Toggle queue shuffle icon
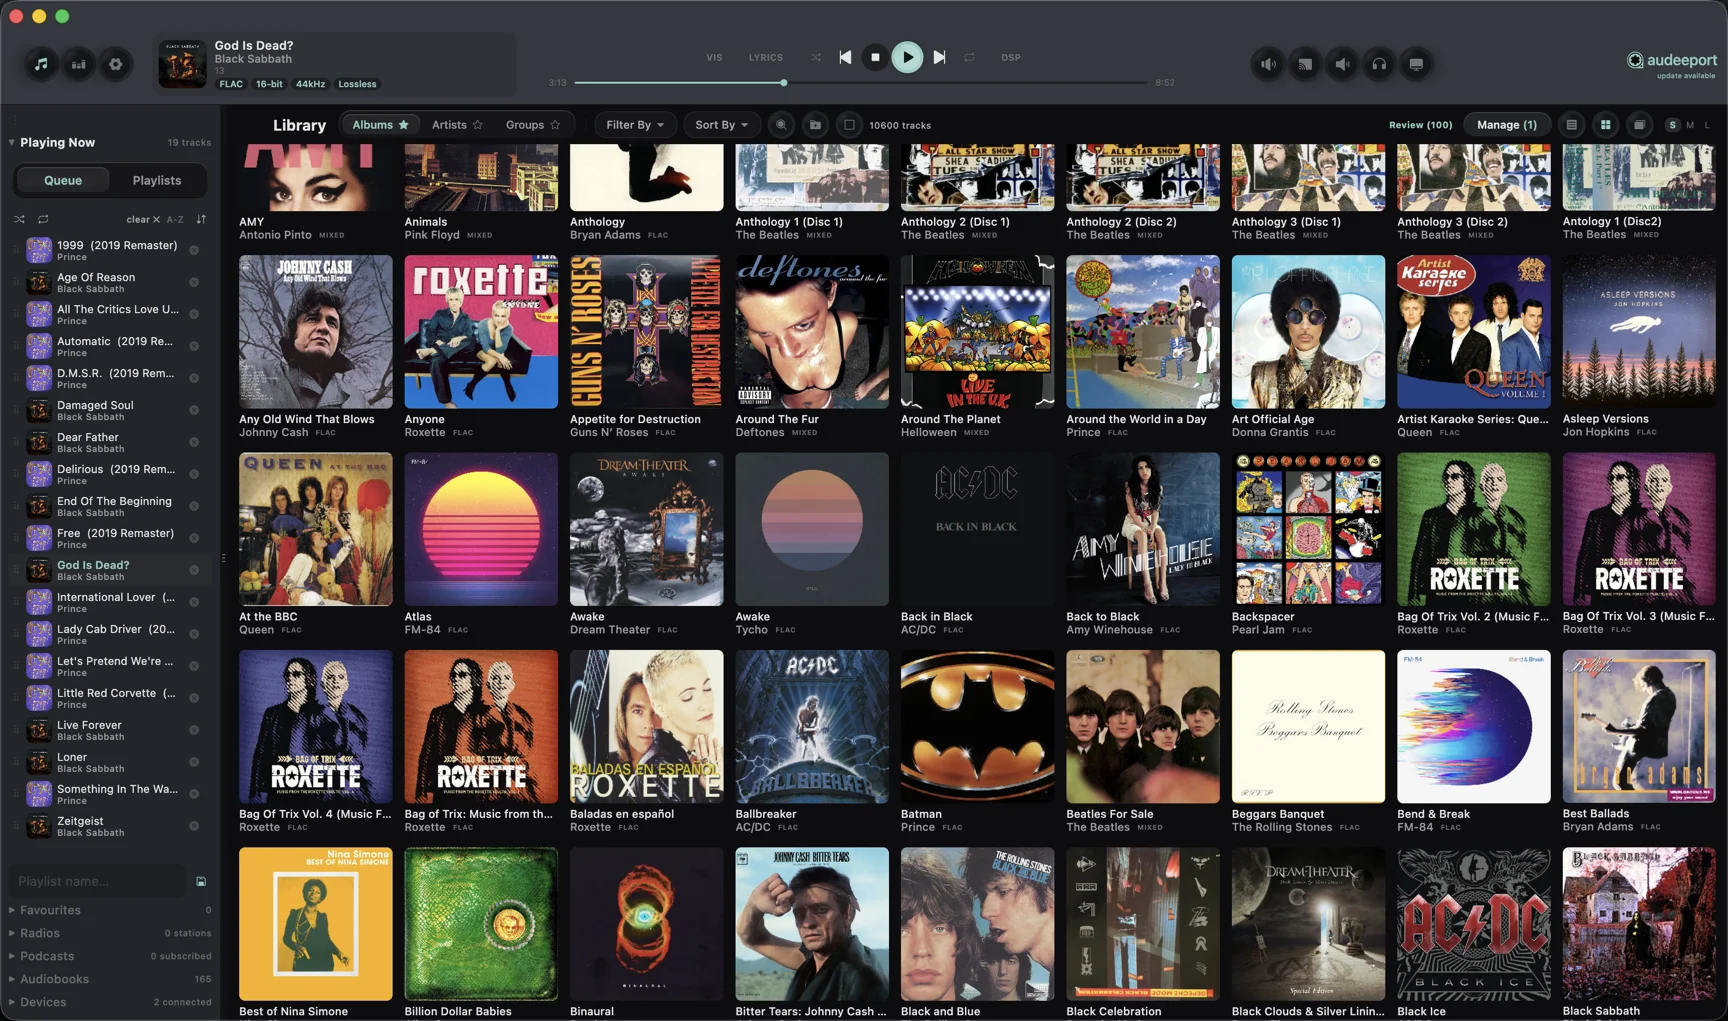1728x1021 pixels. click(19, 219)
